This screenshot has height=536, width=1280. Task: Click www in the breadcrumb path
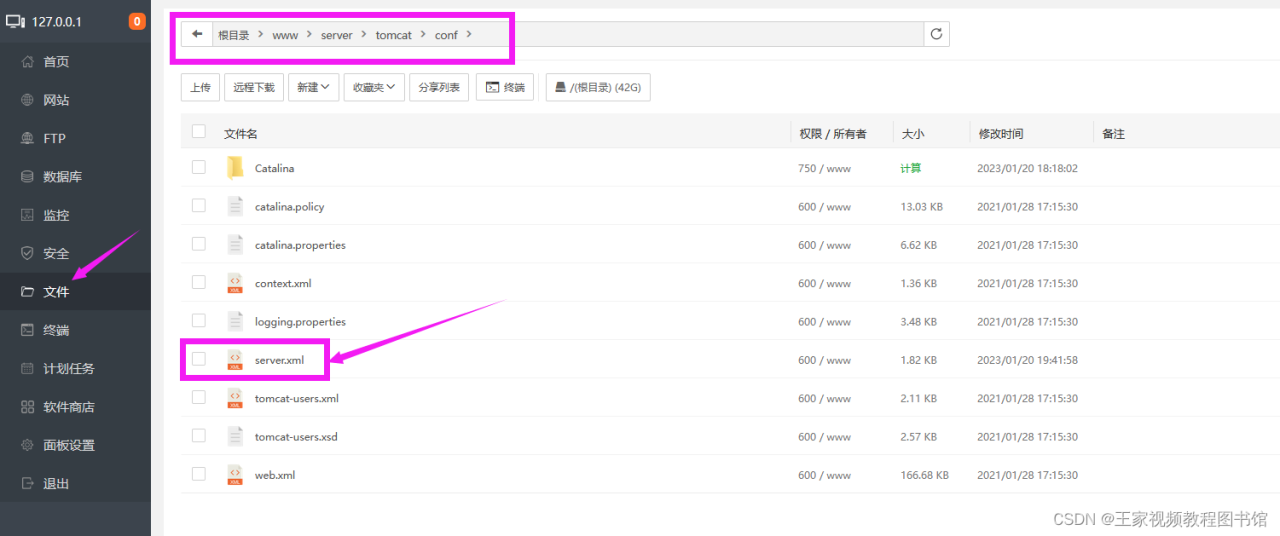click(285, 35)
